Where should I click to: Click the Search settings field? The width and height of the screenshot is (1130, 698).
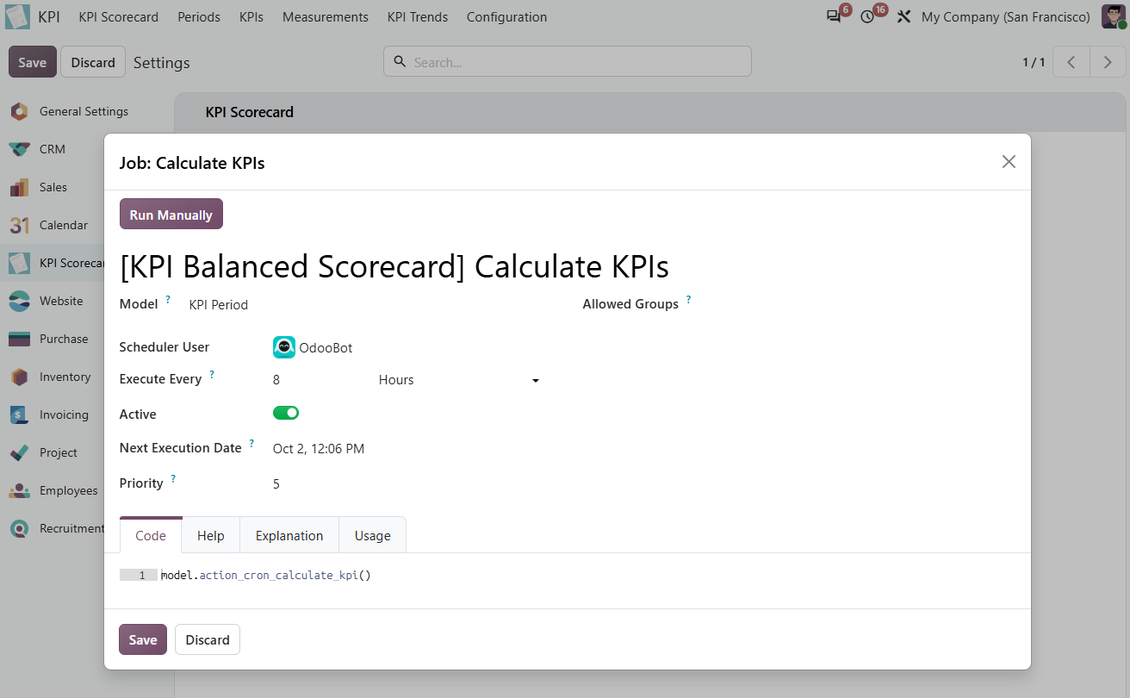pos(567,62)
